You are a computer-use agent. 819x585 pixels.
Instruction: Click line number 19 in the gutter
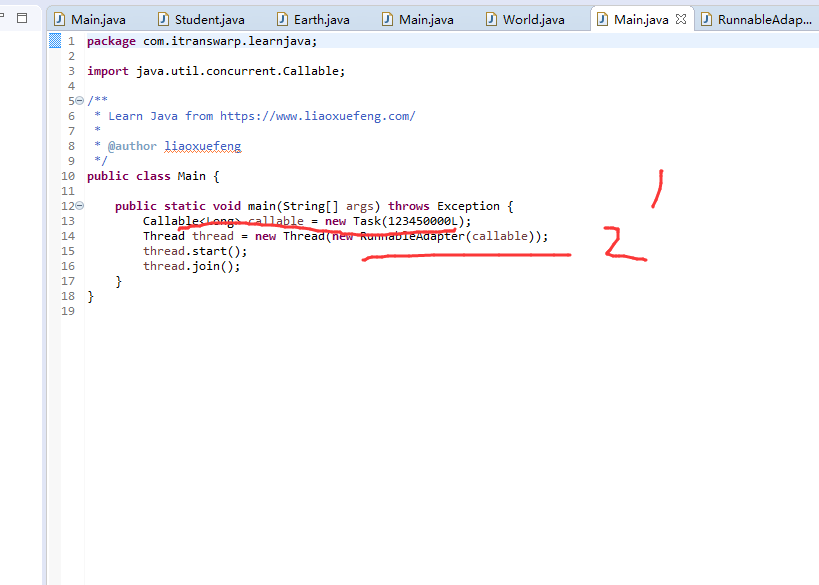point(68,311)
